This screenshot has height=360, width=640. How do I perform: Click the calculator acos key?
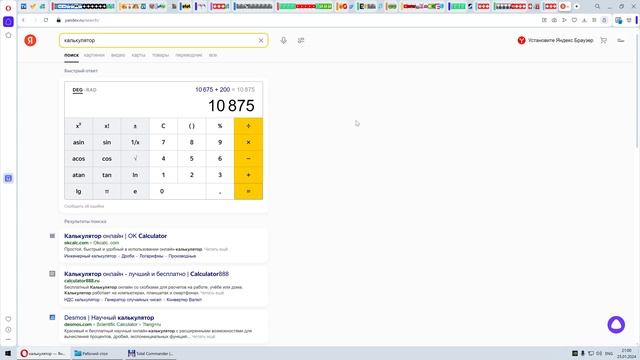78,159
